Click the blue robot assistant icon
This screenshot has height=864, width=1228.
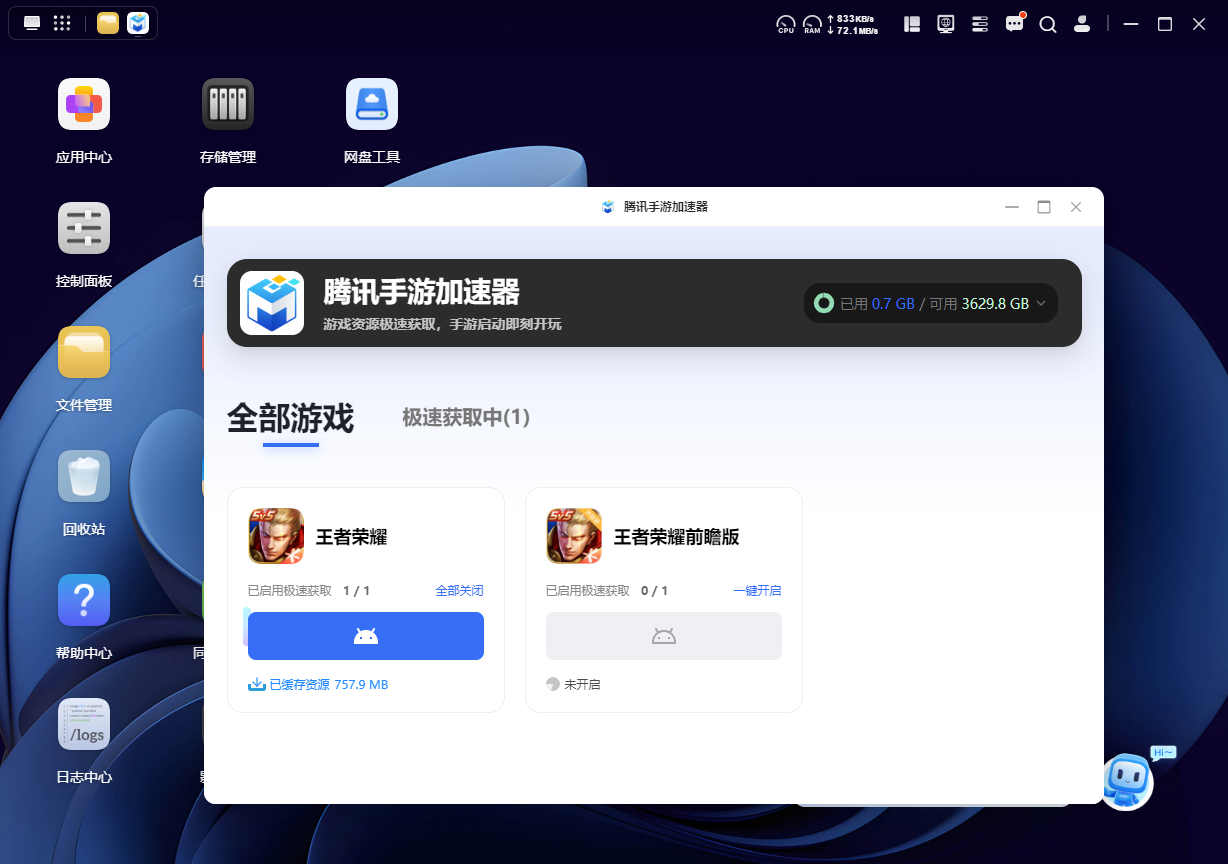[1127, 782]
